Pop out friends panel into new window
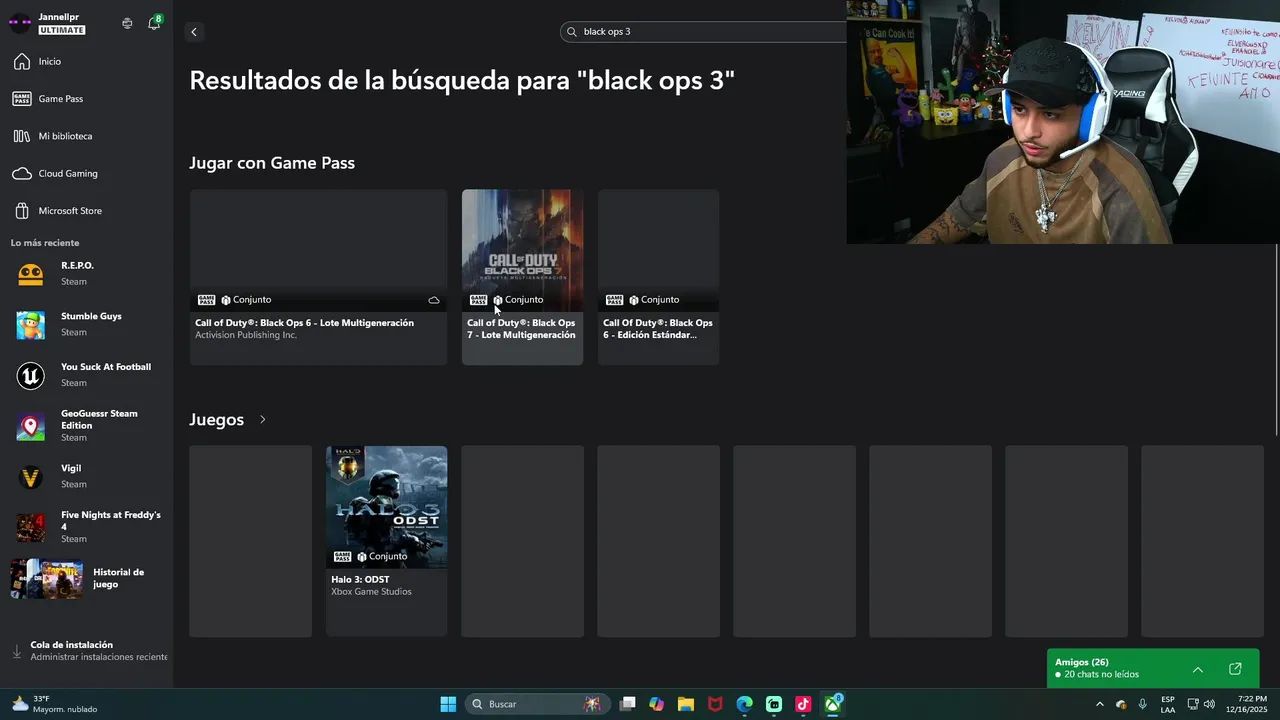Screen dimensions: 1280x720 [x=1235, y=669]
